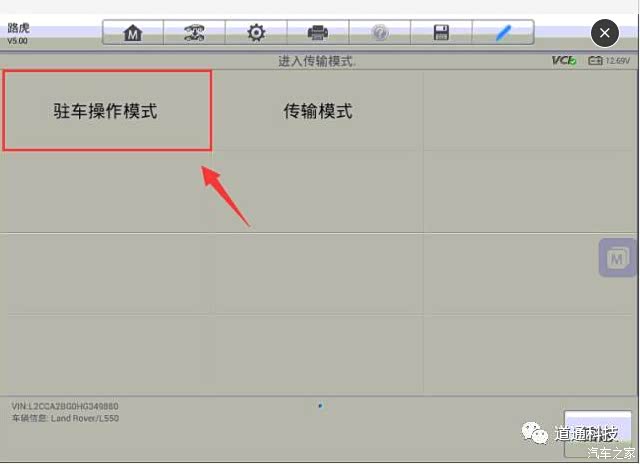Open settings gear icon
The height and width of the screenshot is (464, 640).
[x=256, y=32]
